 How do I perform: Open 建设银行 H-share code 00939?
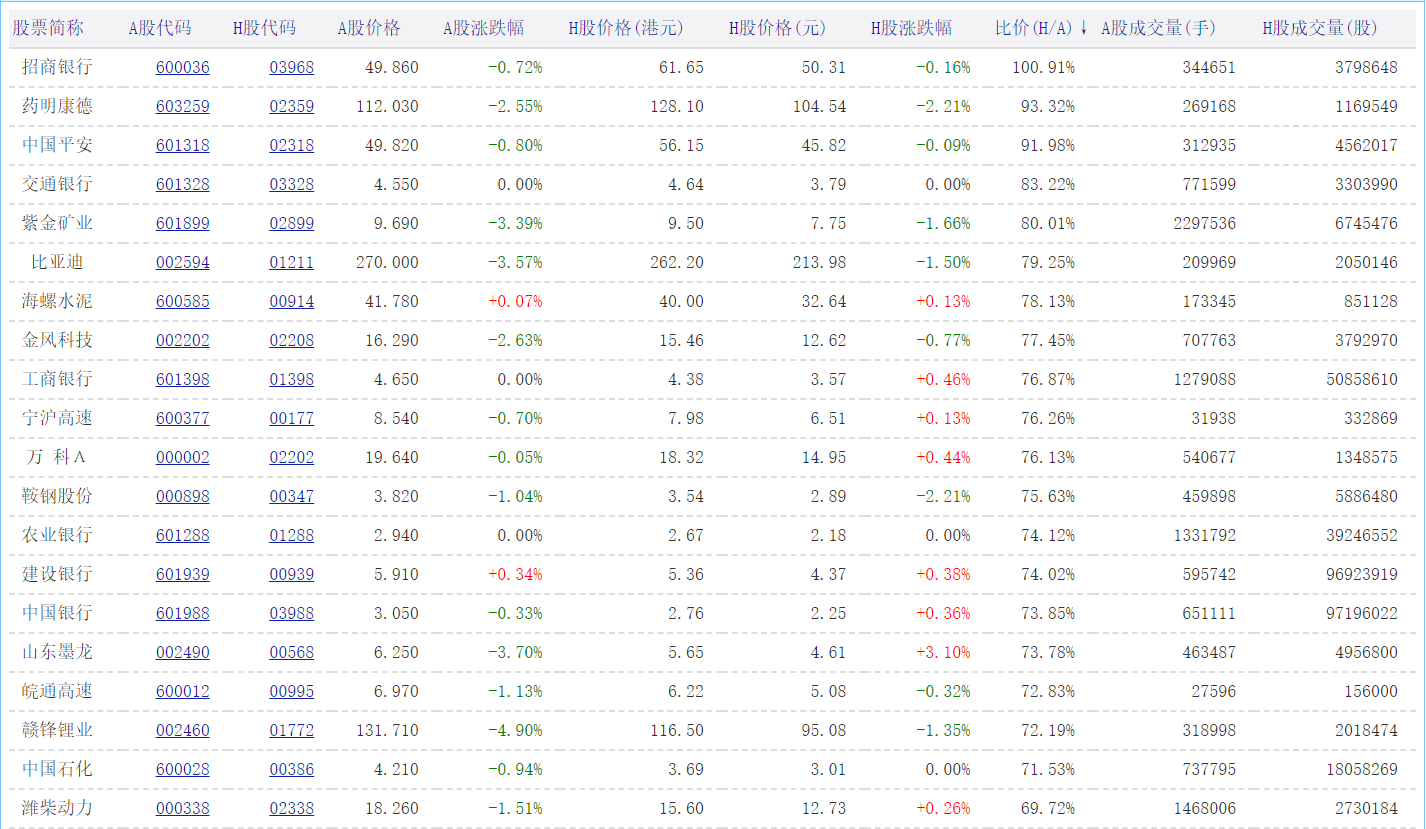[292, 574]
